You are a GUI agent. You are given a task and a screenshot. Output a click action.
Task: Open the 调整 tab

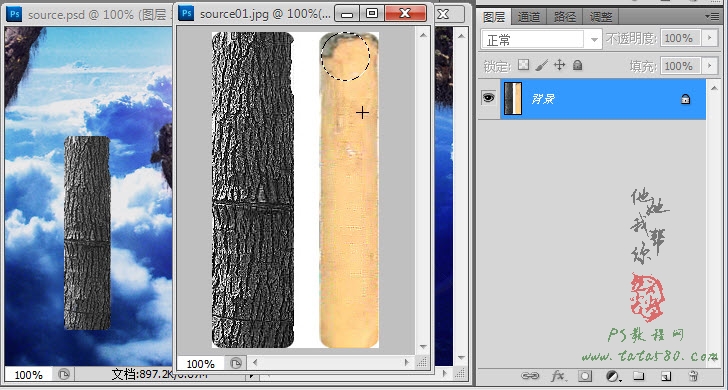601,17
